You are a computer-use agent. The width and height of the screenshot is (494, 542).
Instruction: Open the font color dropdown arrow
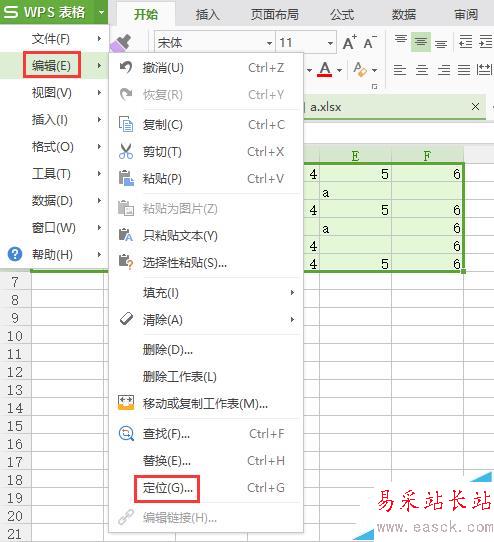click(x=340, y=70)
